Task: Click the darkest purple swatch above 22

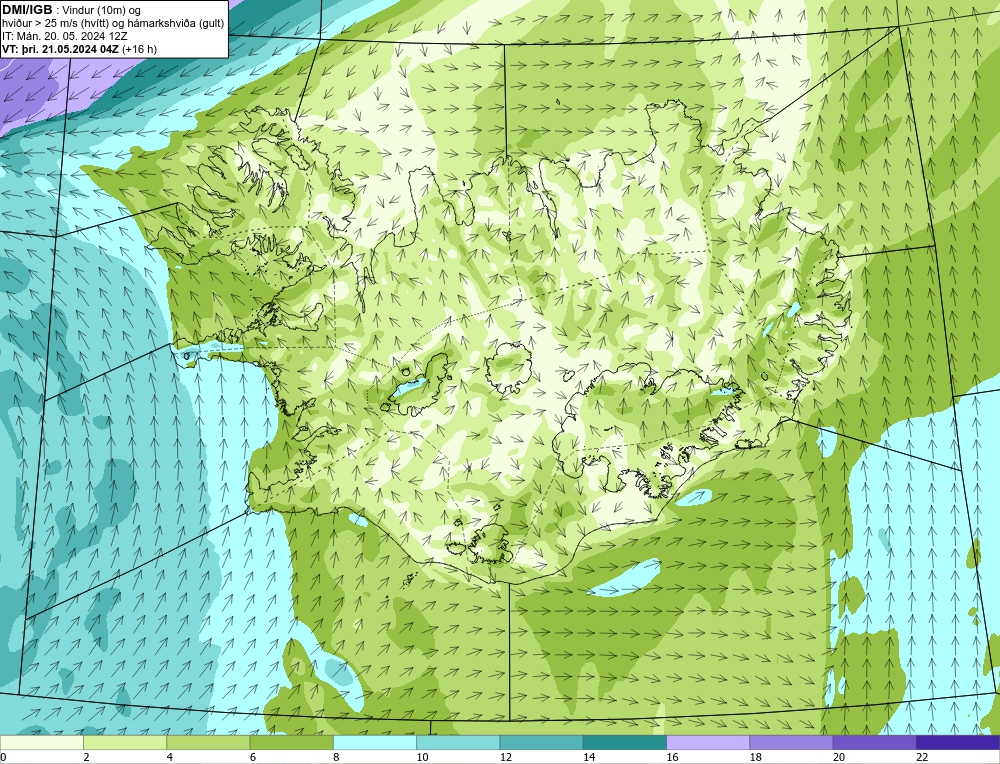Action: (958, 743)
